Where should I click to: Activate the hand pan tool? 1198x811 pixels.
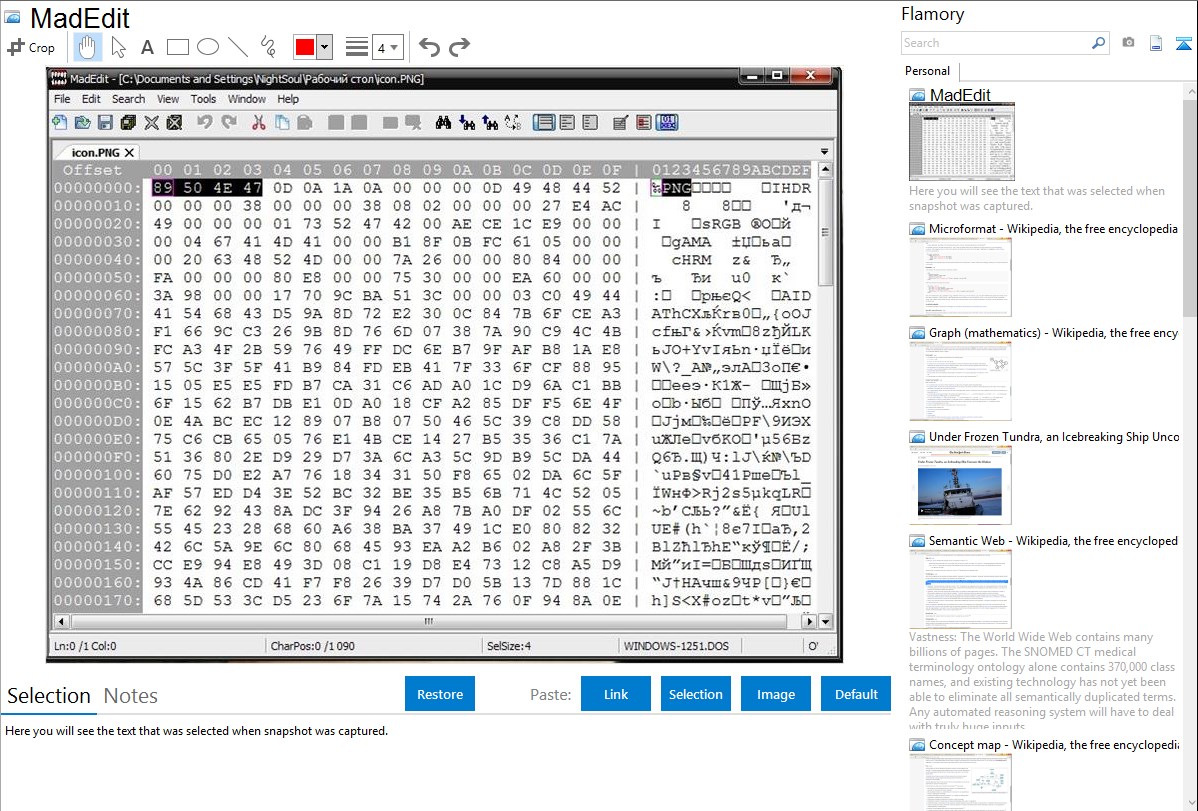pyautogui.click(x=87, y=47)
